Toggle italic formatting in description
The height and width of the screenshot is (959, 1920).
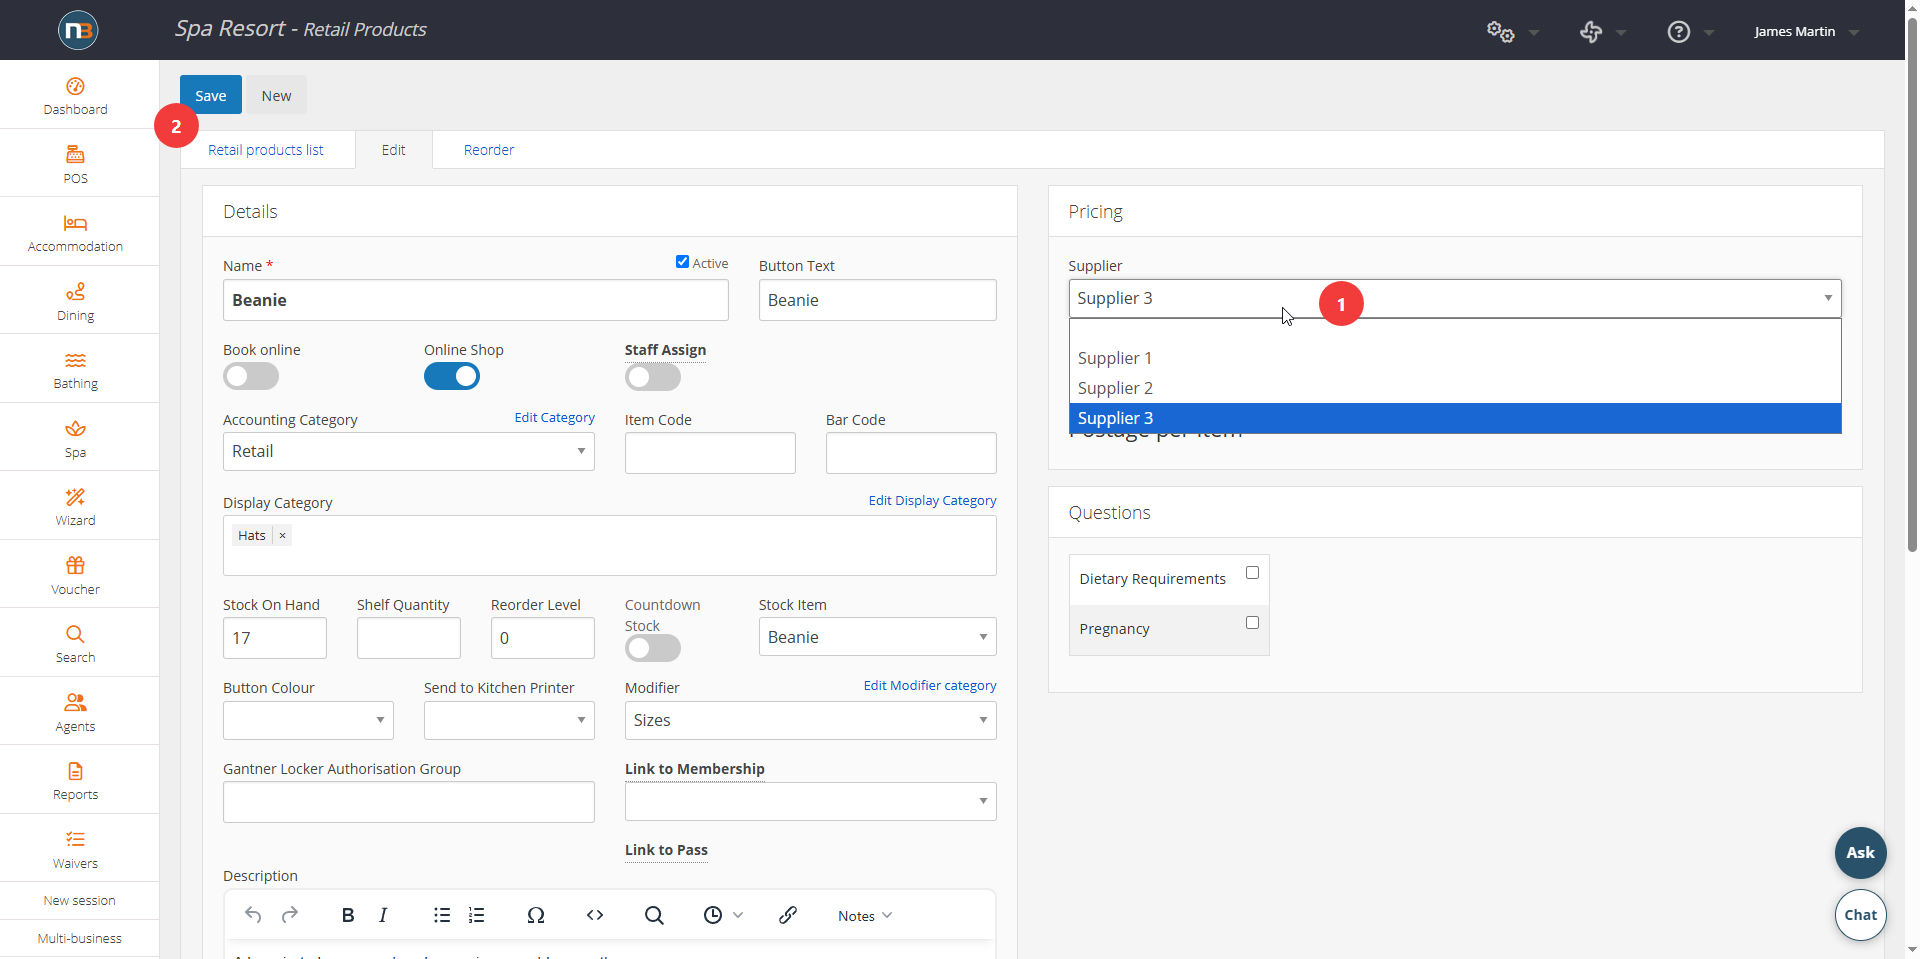point(383,915)
